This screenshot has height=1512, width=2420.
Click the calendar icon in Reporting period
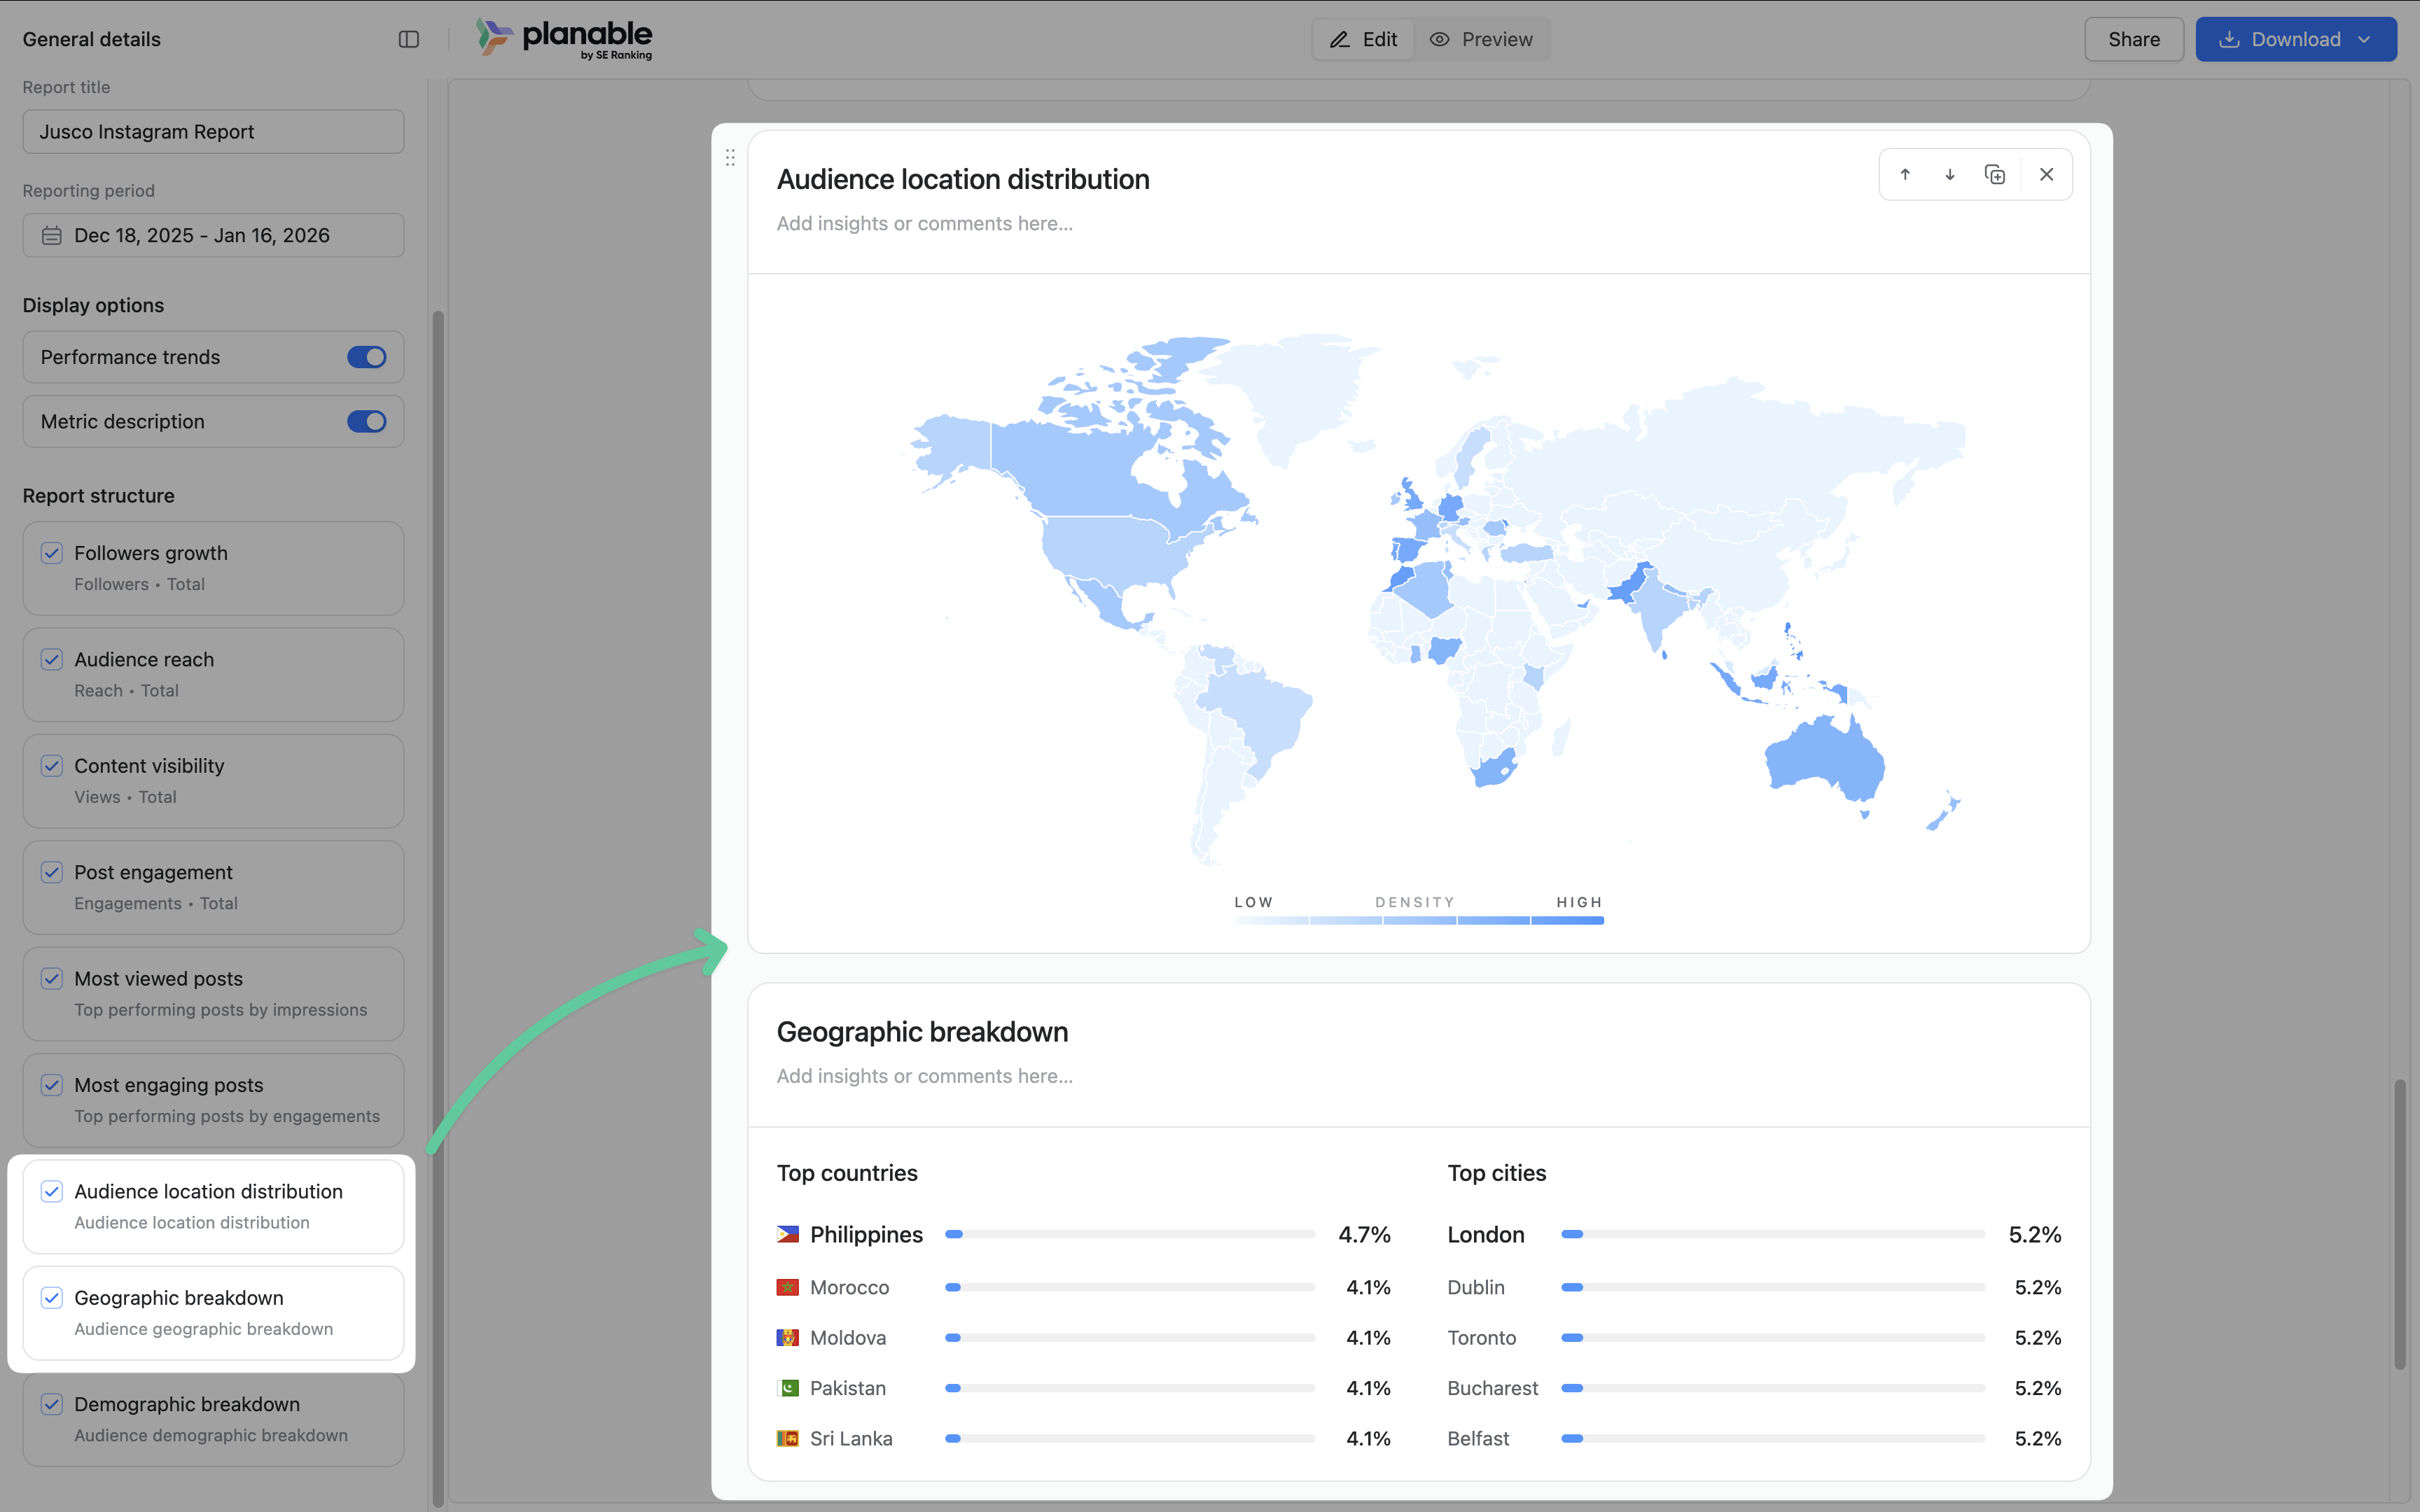pos(52,235)
